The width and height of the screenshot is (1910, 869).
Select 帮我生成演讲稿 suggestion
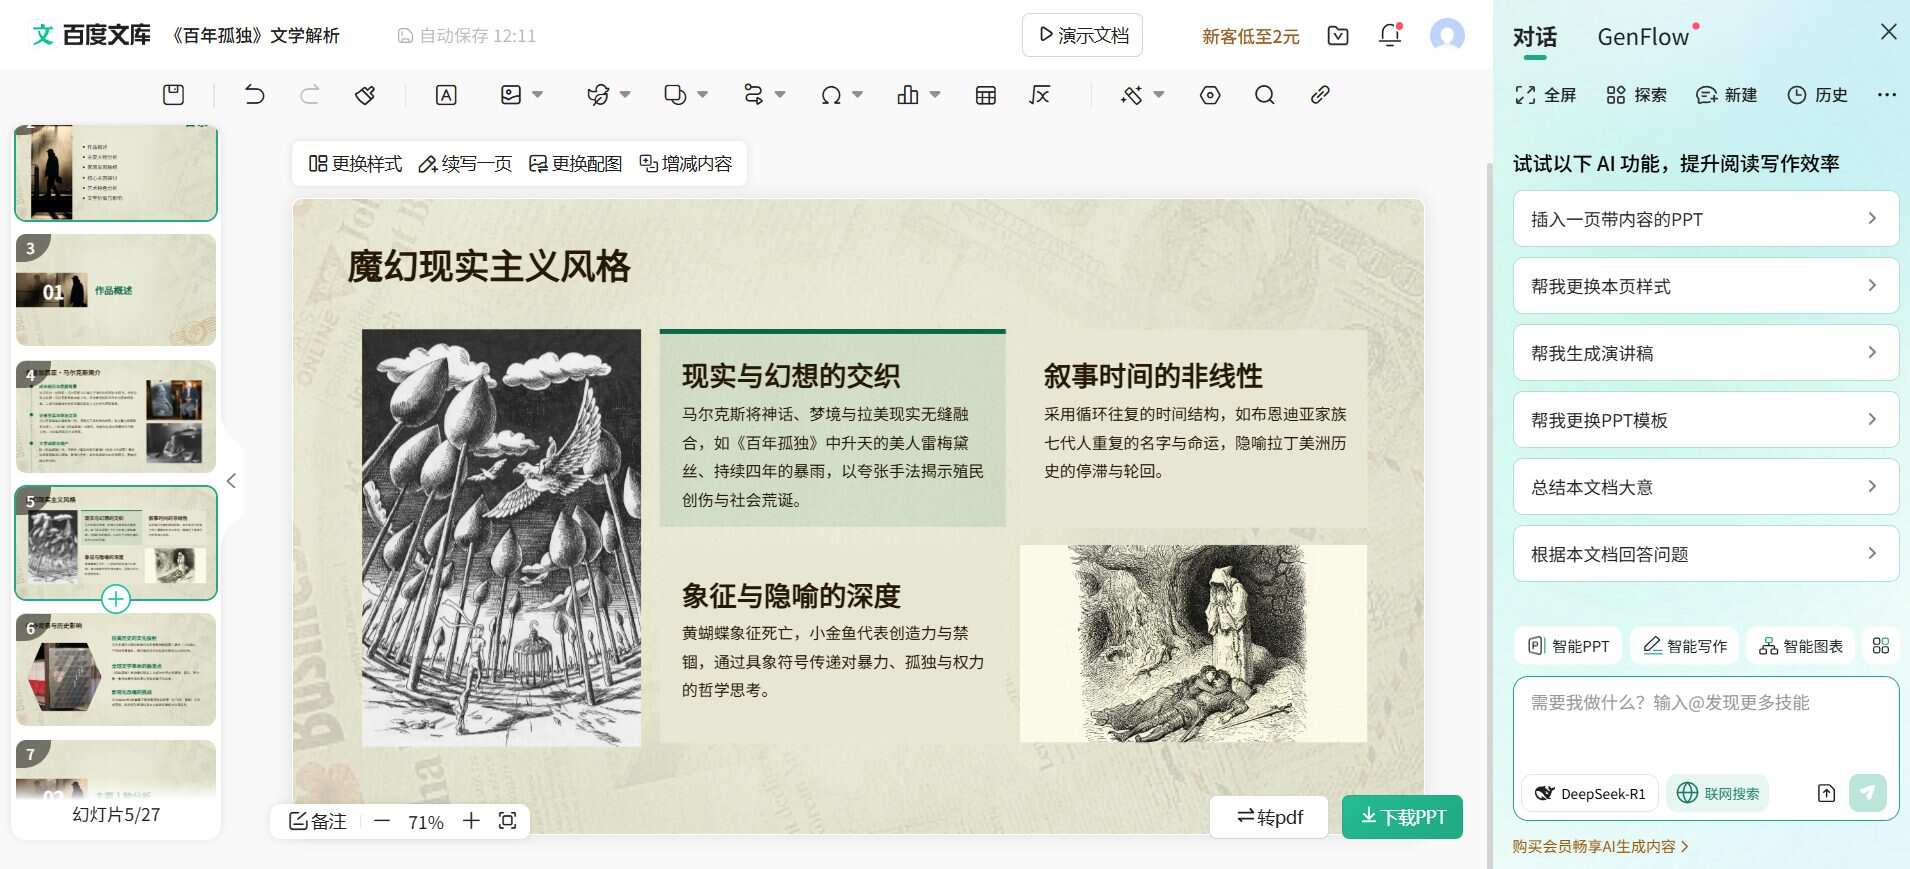click(1706, 353)
